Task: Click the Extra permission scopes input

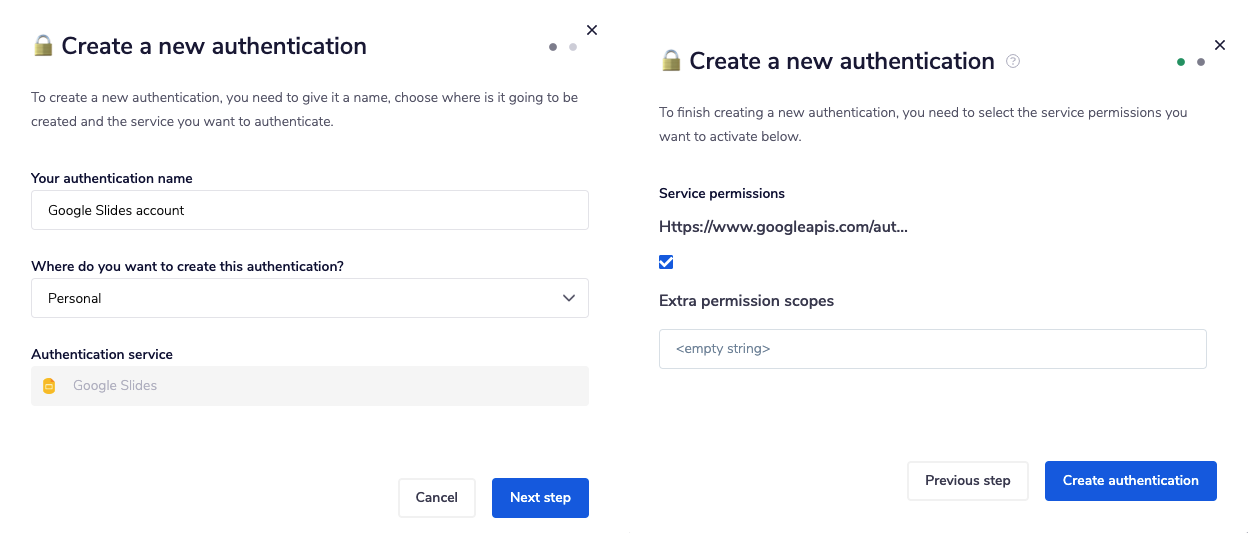Action: pyautogui.click(x=932, y=349)
